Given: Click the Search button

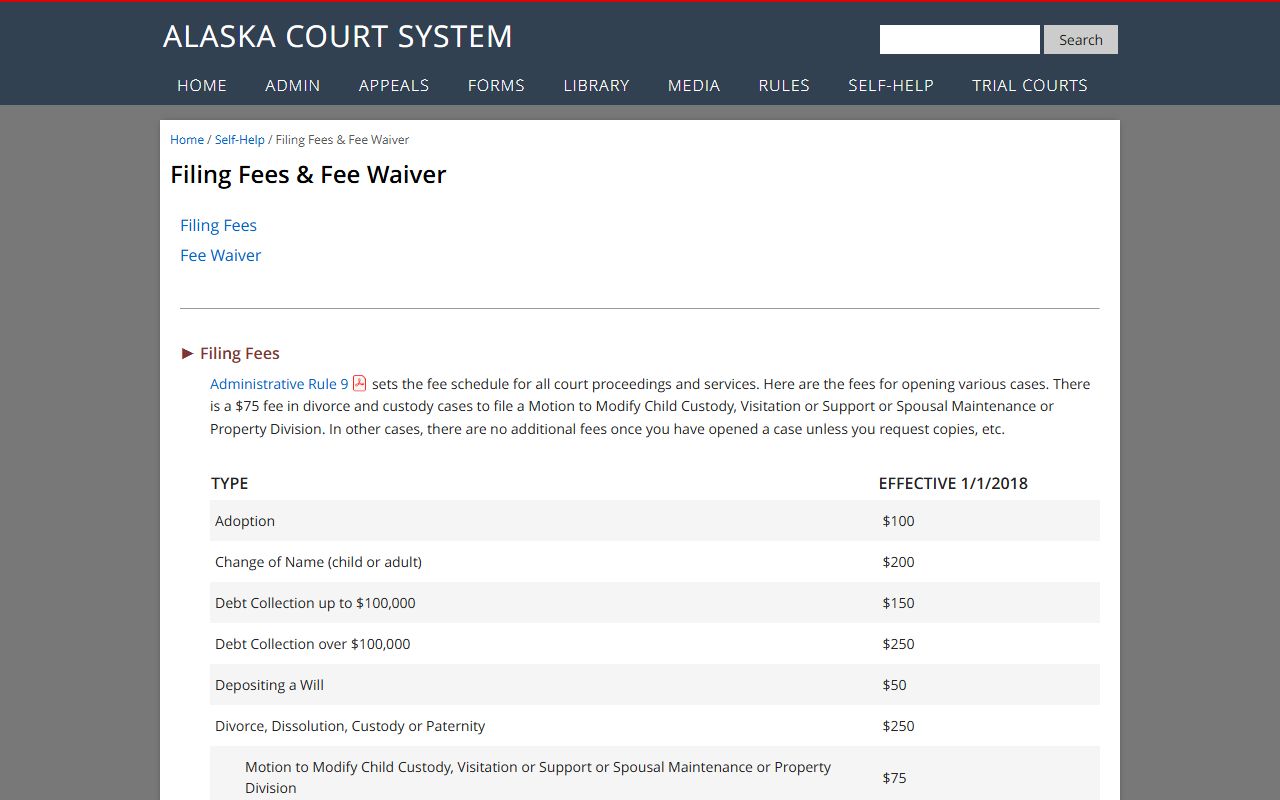Looking at the screenshot, I should tap(1081, 40).
